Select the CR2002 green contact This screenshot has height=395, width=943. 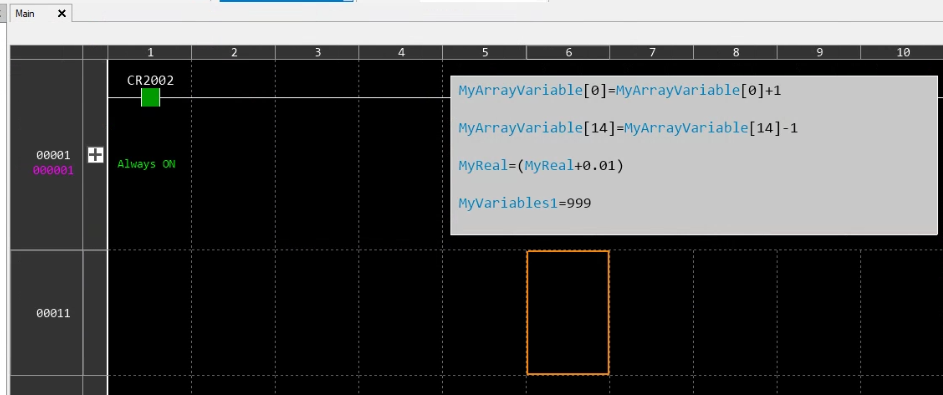(150, 97)
